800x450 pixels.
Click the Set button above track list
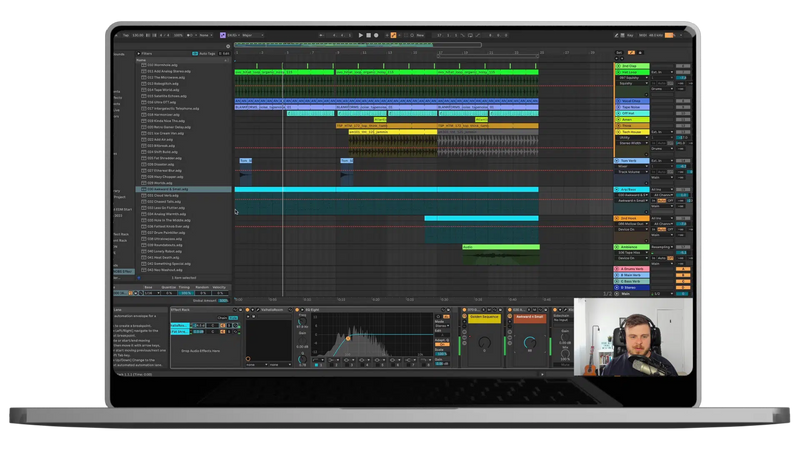pos(619,52)
